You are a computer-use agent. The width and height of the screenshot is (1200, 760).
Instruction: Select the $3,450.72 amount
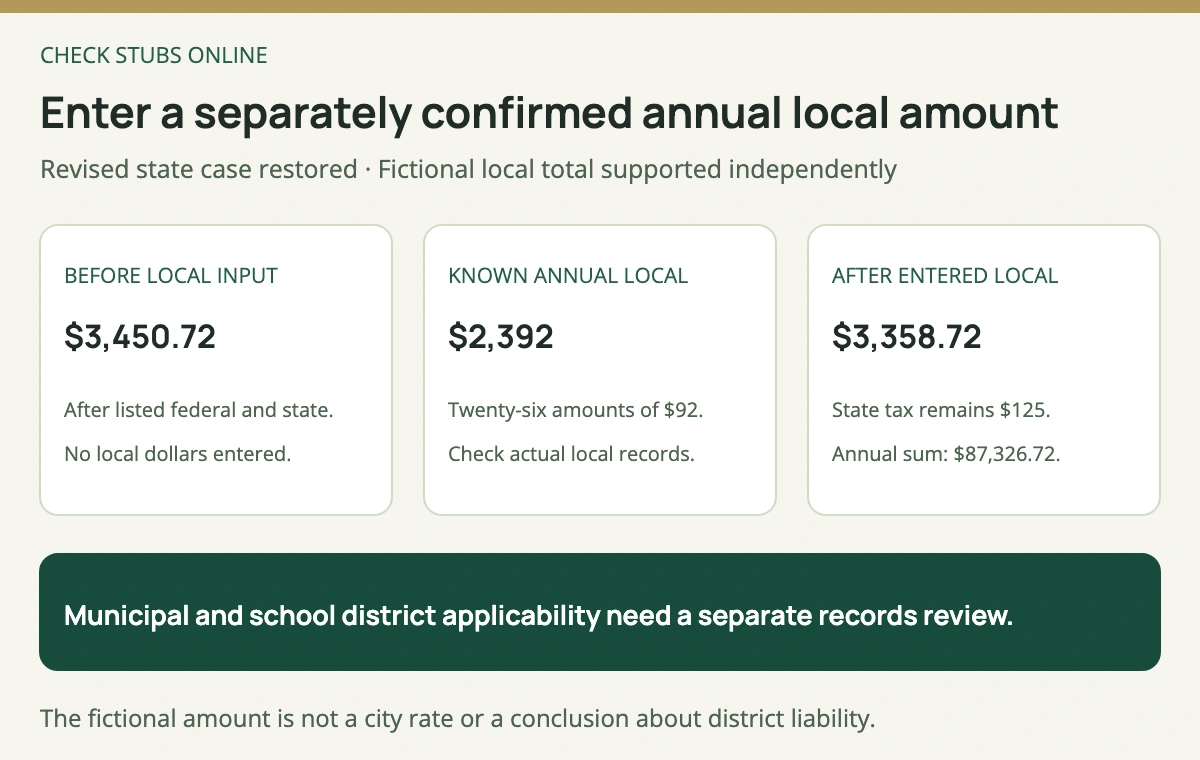pyautogui.click(x=140, y=337)
